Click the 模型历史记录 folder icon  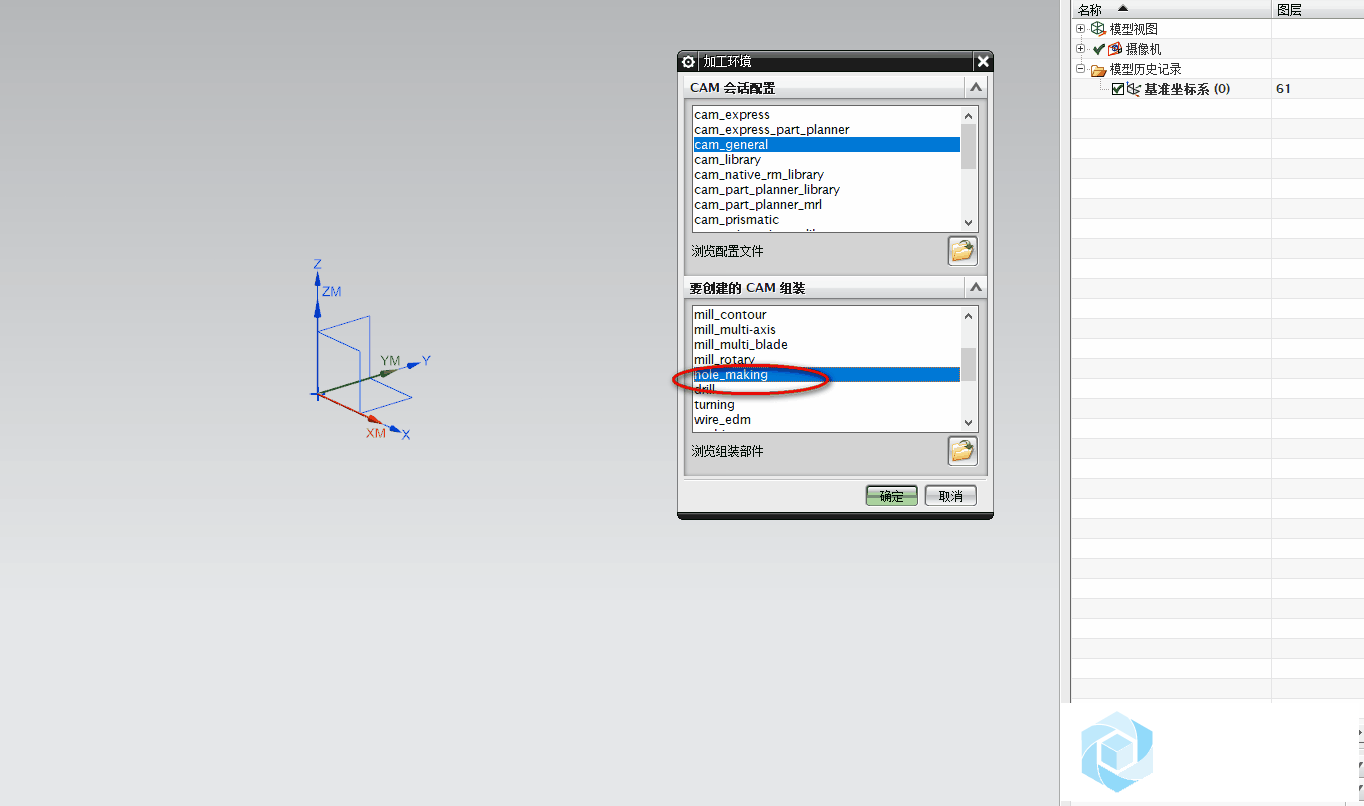(1098, 69)
